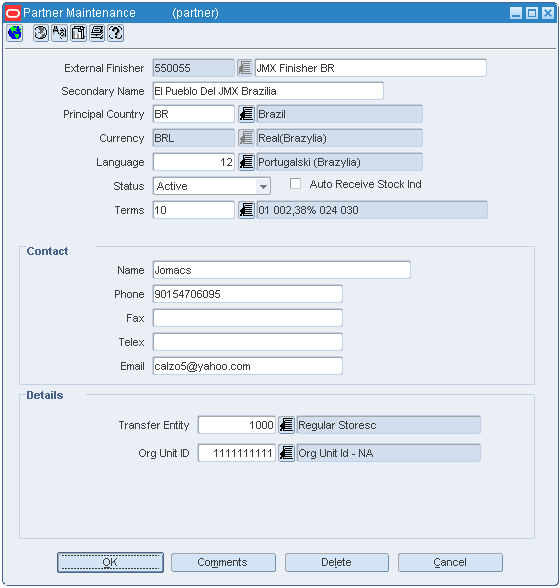The image size is (560, 588).
Task: Open the Language list of values icon
Action: pyautogui.click(x=246, y=162)
